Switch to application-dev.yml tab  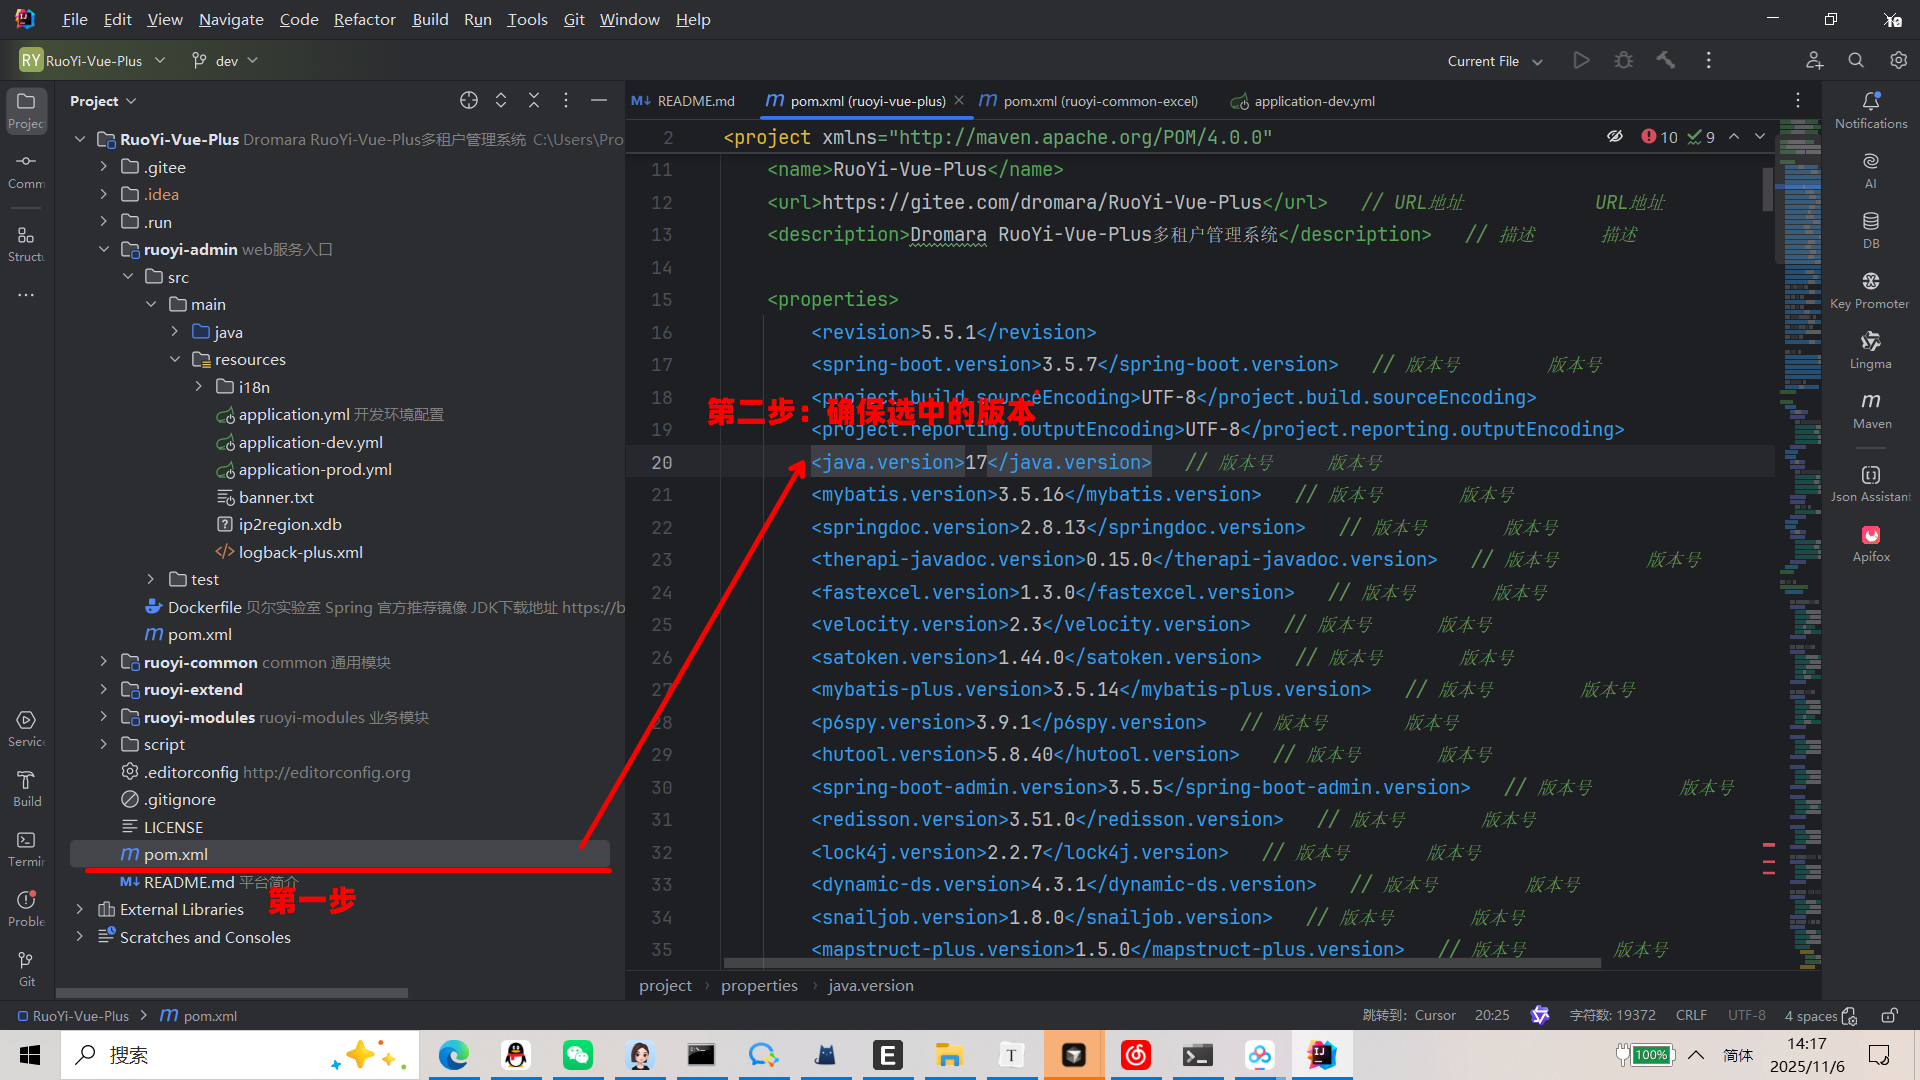tap(1314, 101)
